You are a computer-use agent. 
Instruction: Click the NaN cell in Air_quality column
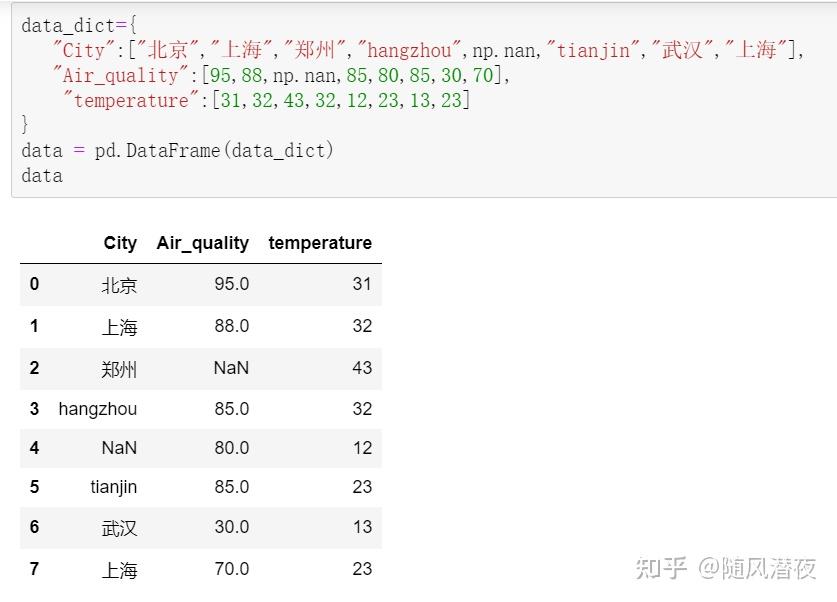point(231,368)
